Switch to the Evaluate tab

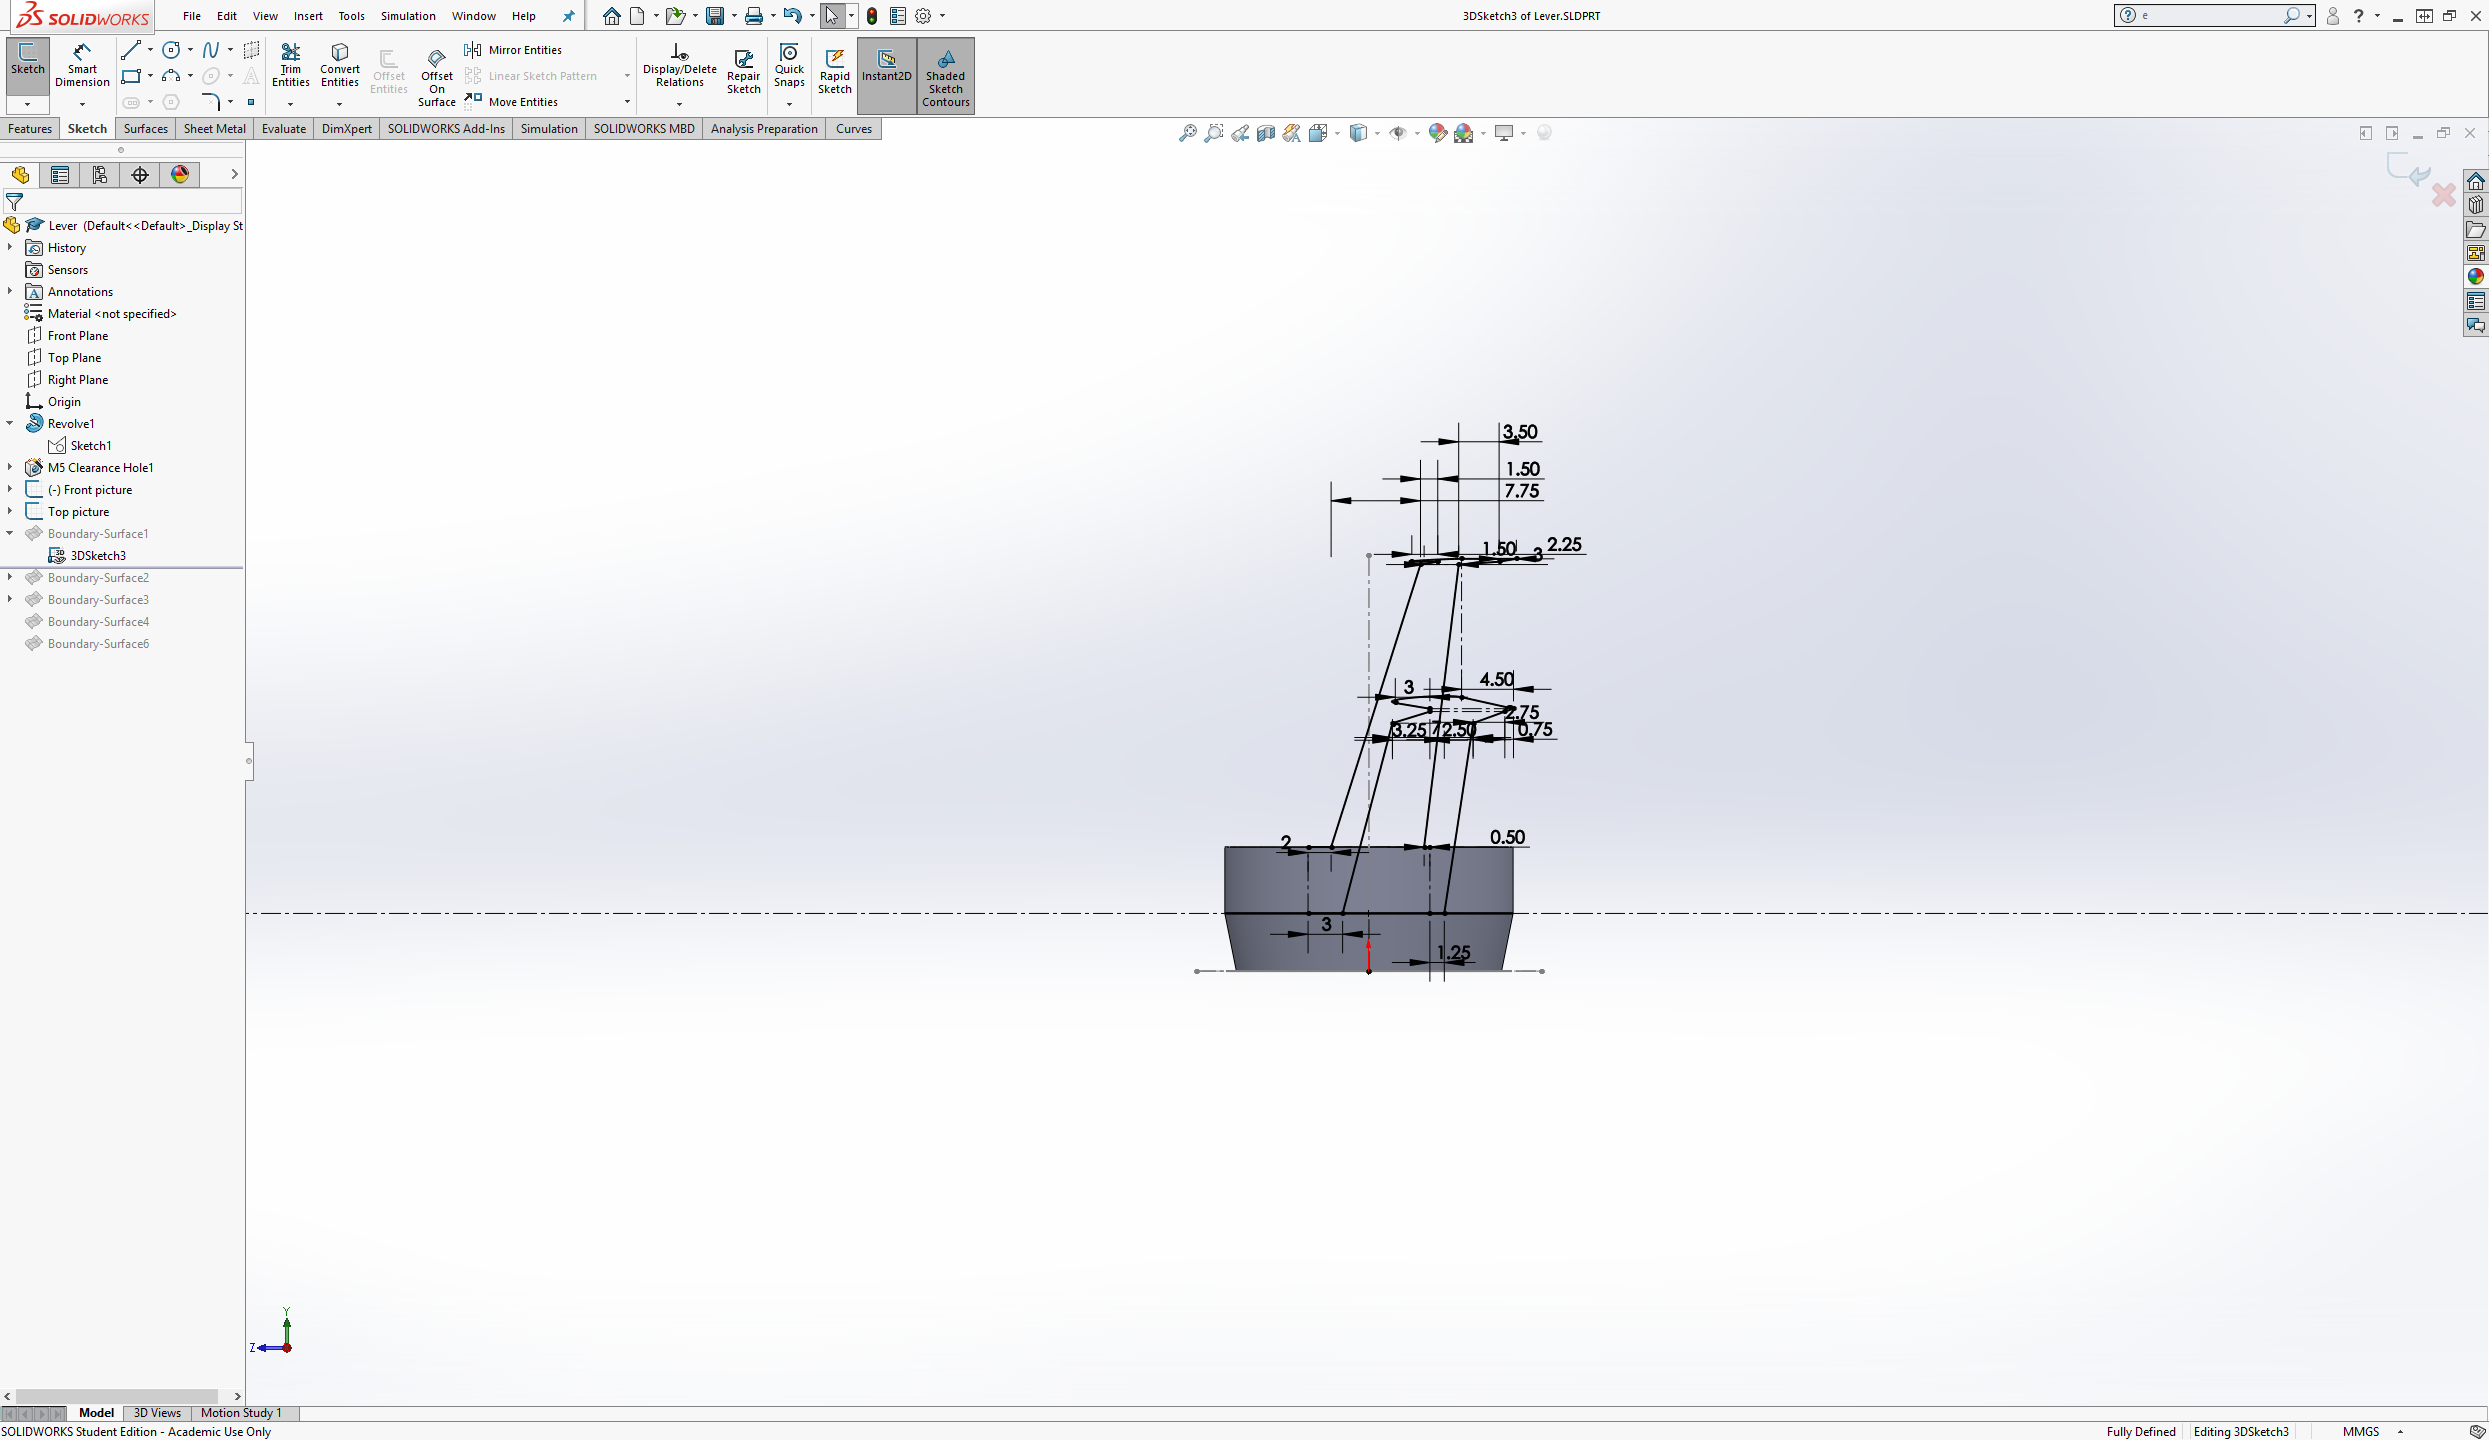(284, 129)
